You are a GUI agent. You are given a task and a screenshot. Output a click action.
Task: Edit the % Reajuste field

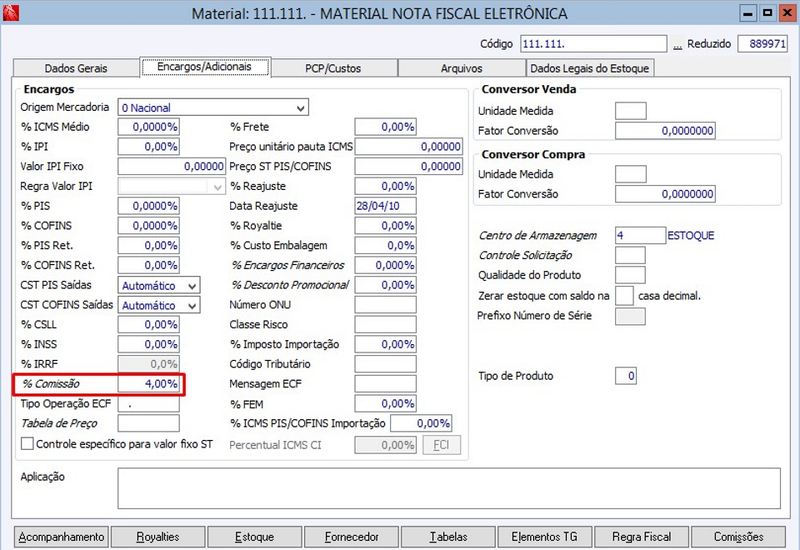pyautogui.click(x=386, y=186)
